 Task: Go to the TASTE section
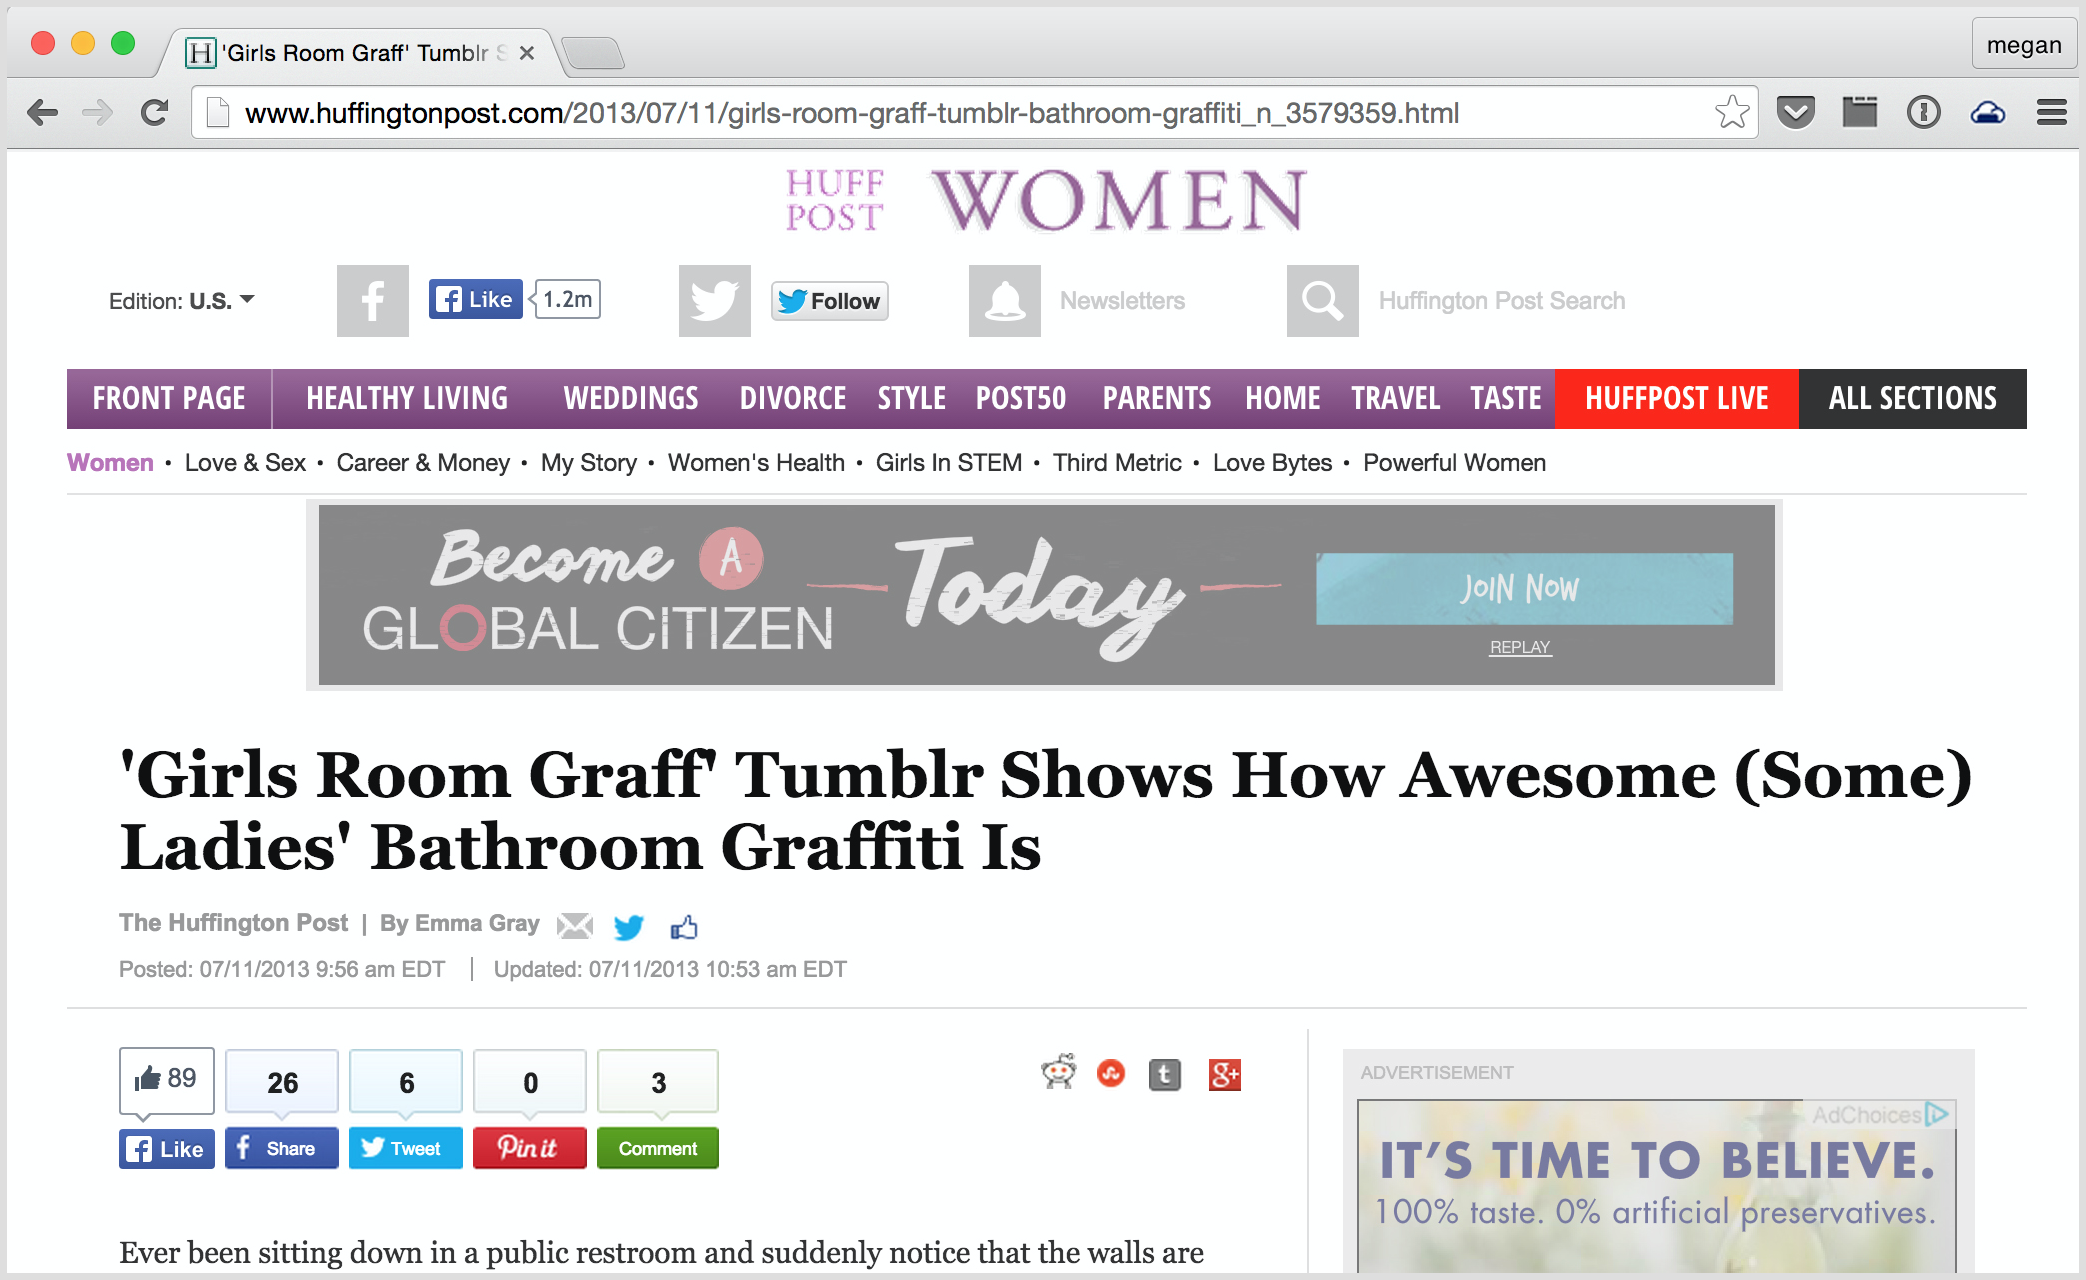1506,399
